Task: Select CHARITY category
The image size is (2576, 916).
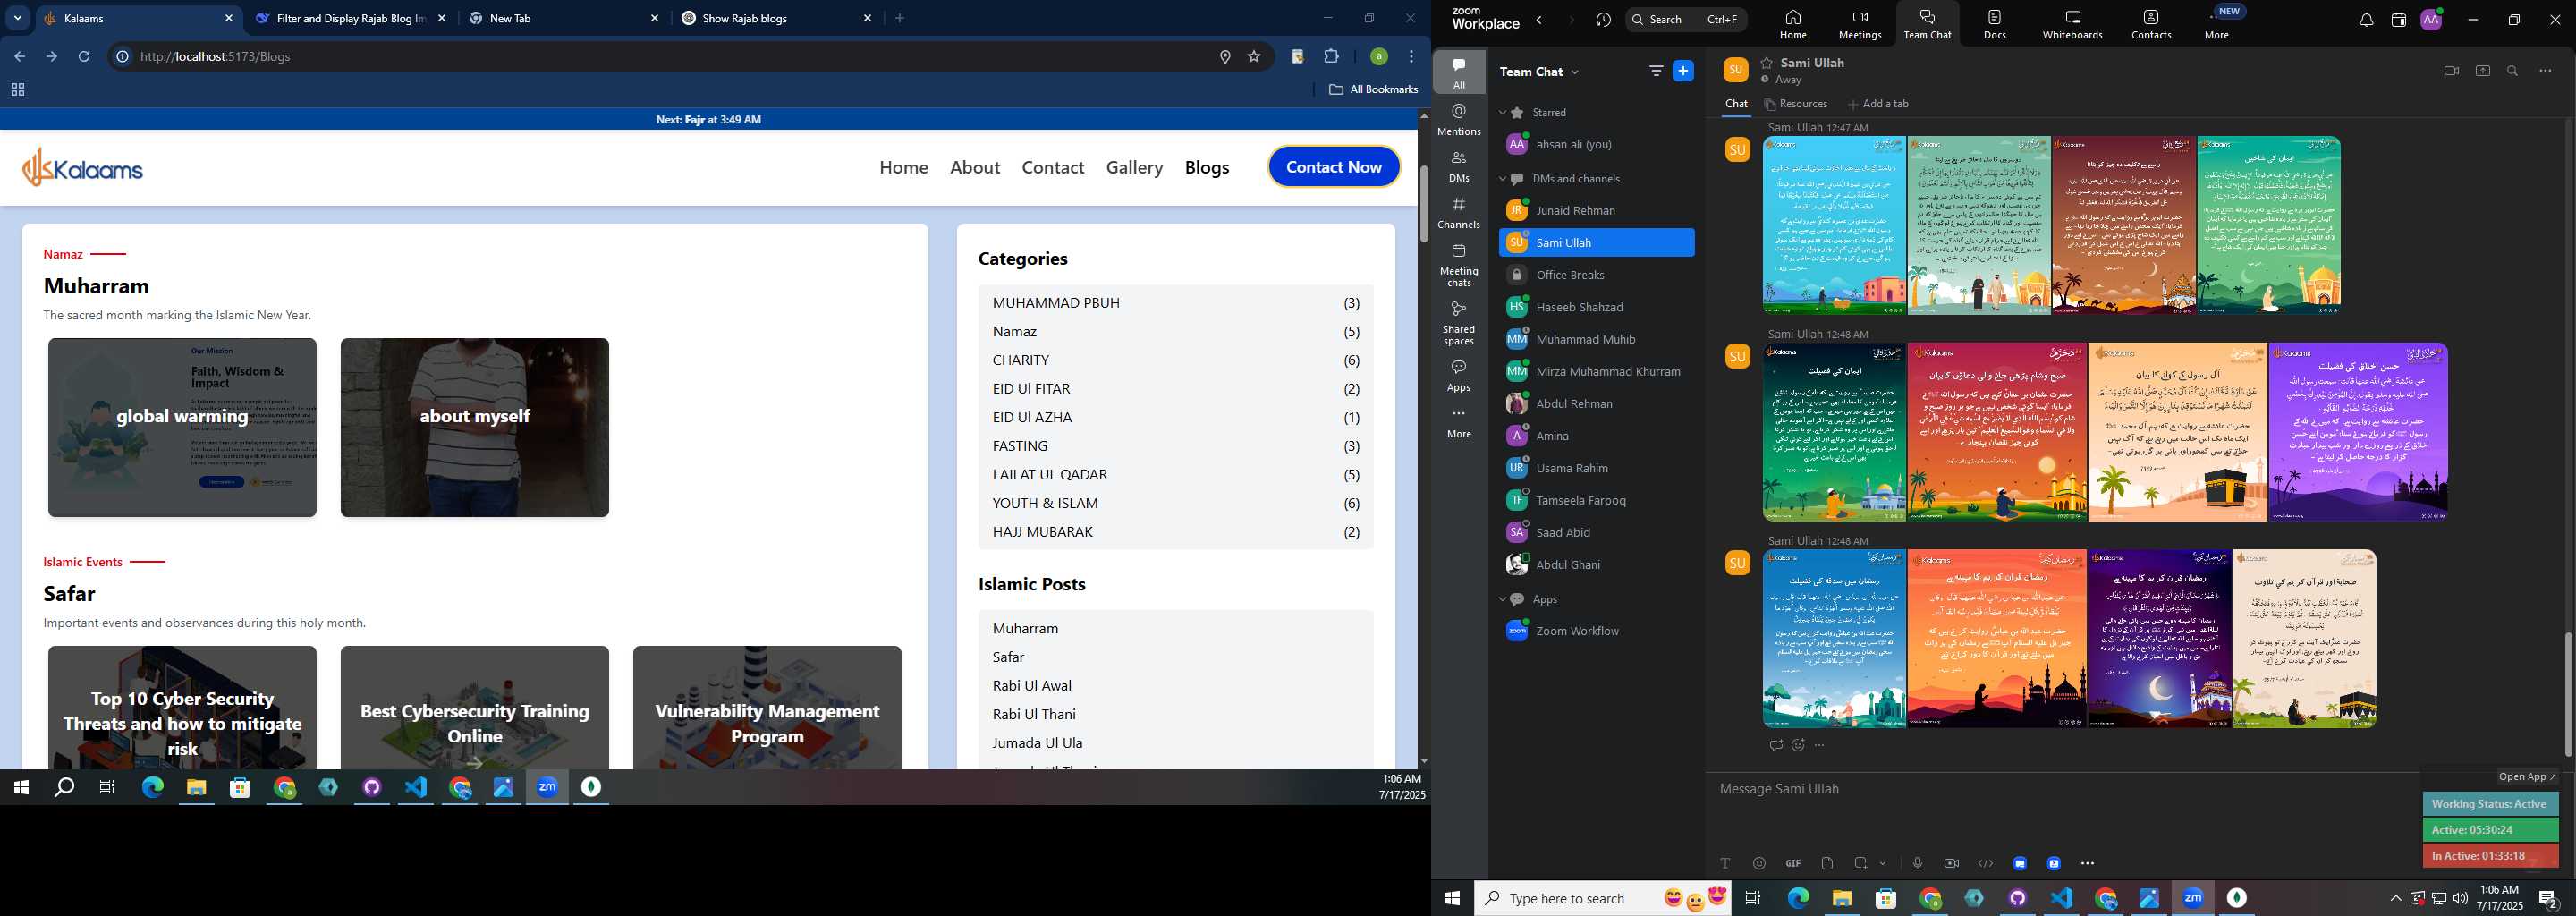Action: tap(1176, 360)
